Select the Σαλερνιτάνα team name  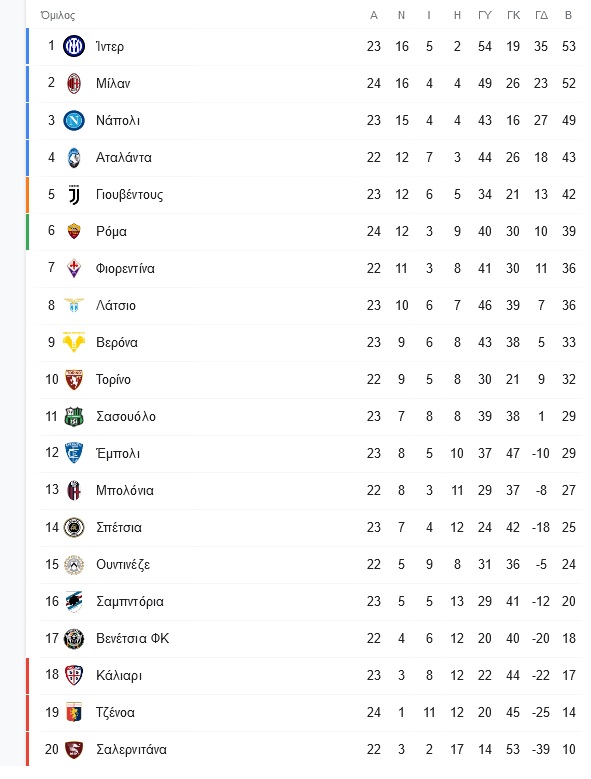[x=131, y=749]
